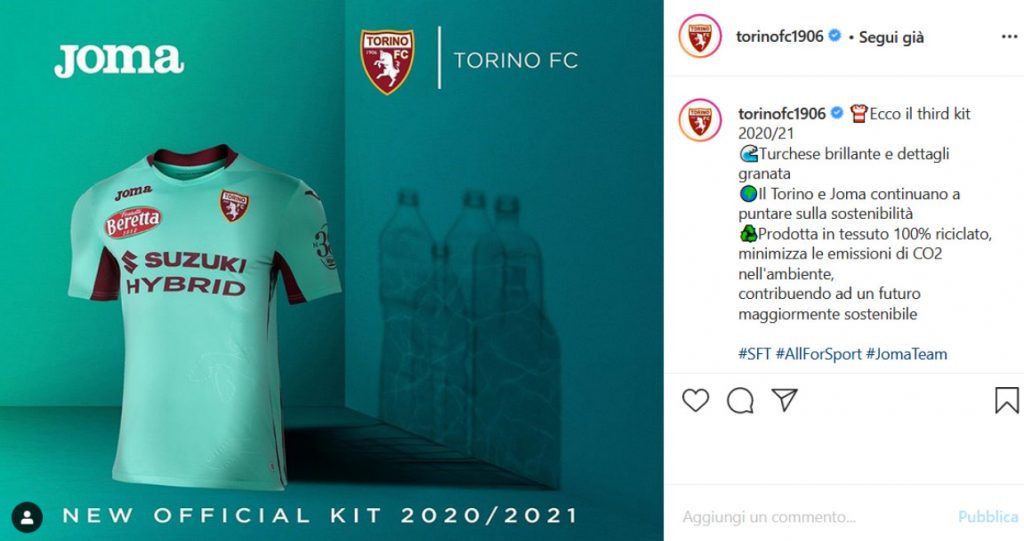1024x541 pixels.
Task: Like the post with the heart icon
Action: (696, 400)
